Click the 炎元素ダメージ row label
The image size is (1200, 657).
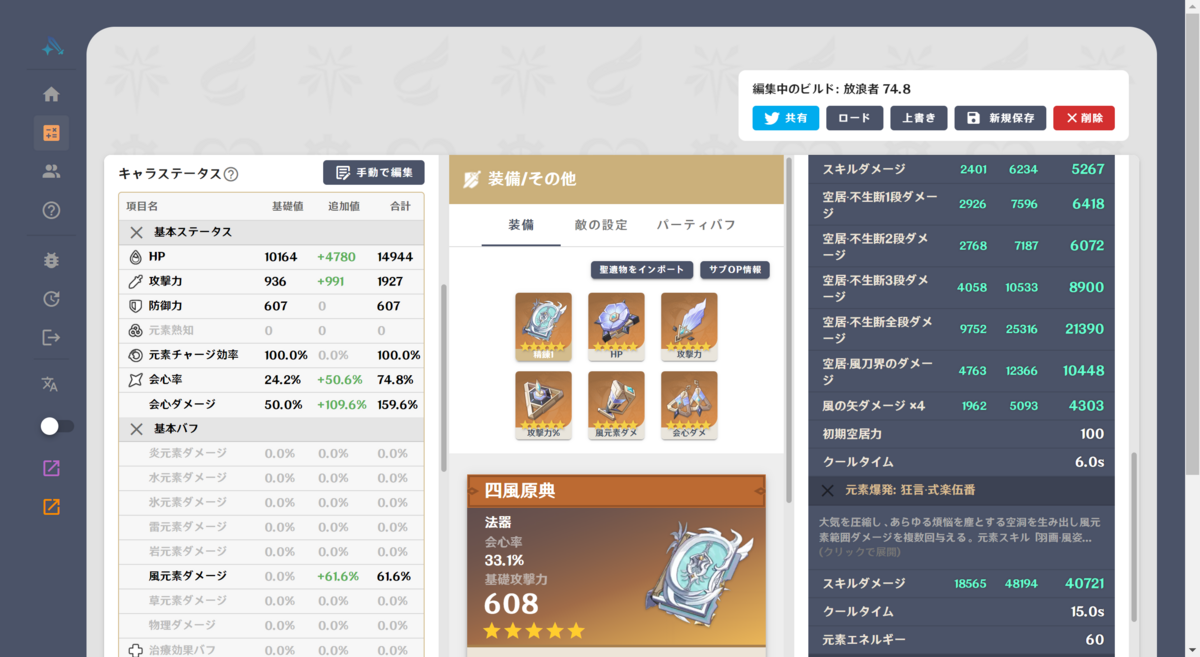click(x=188, y=453)
